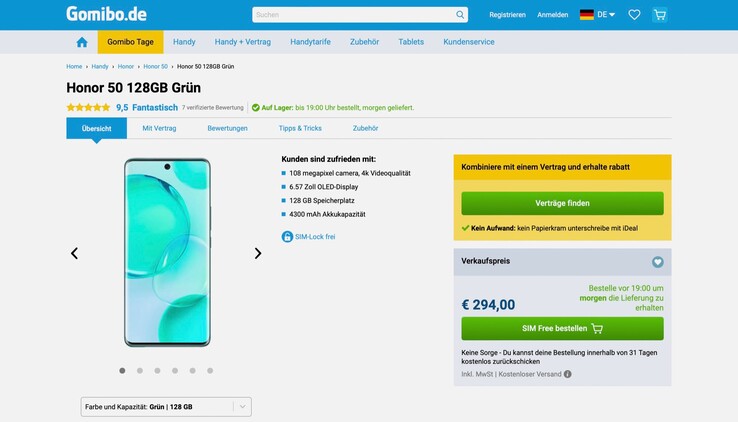Open the wishlist heart icon in the header
The width and height of the screenshot is (738, 422).
[x=634, y=15]
